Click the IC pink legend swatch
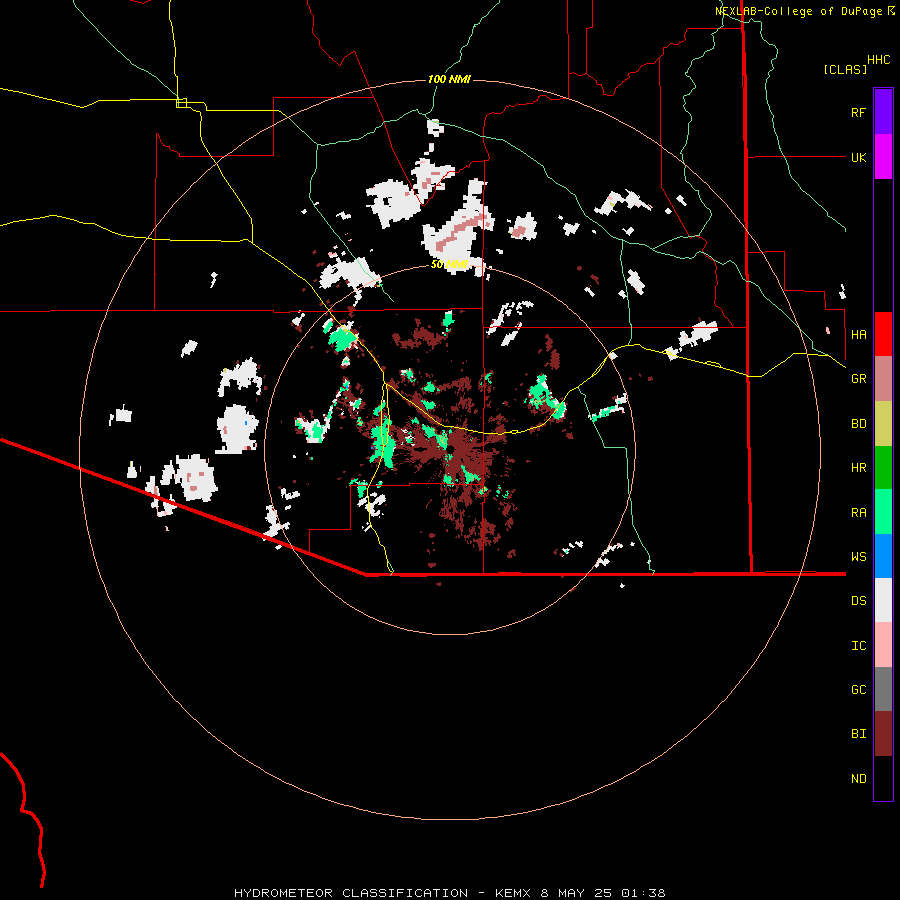Image resolution: width=900 pixels, height=900 pixels. coord(883,645)
